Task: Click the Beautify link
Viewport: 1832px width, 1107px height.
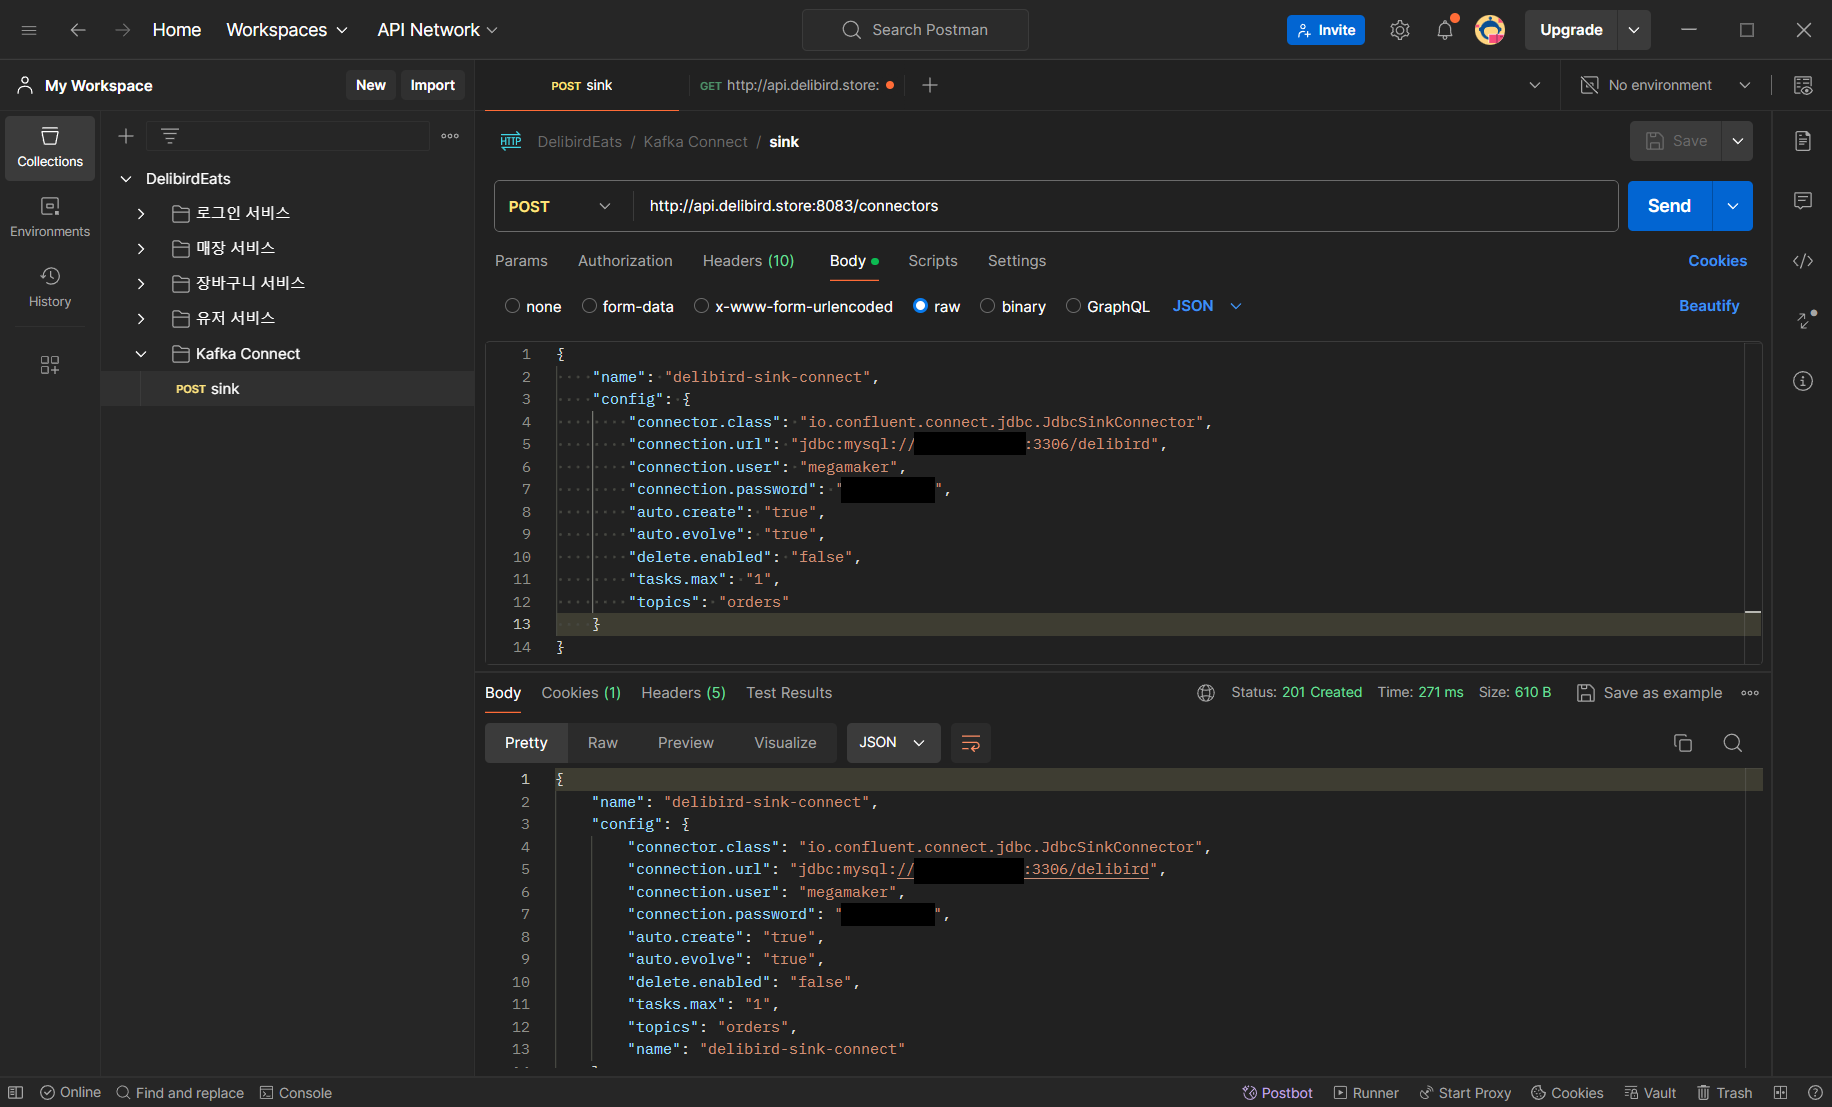Action: 1709,306
